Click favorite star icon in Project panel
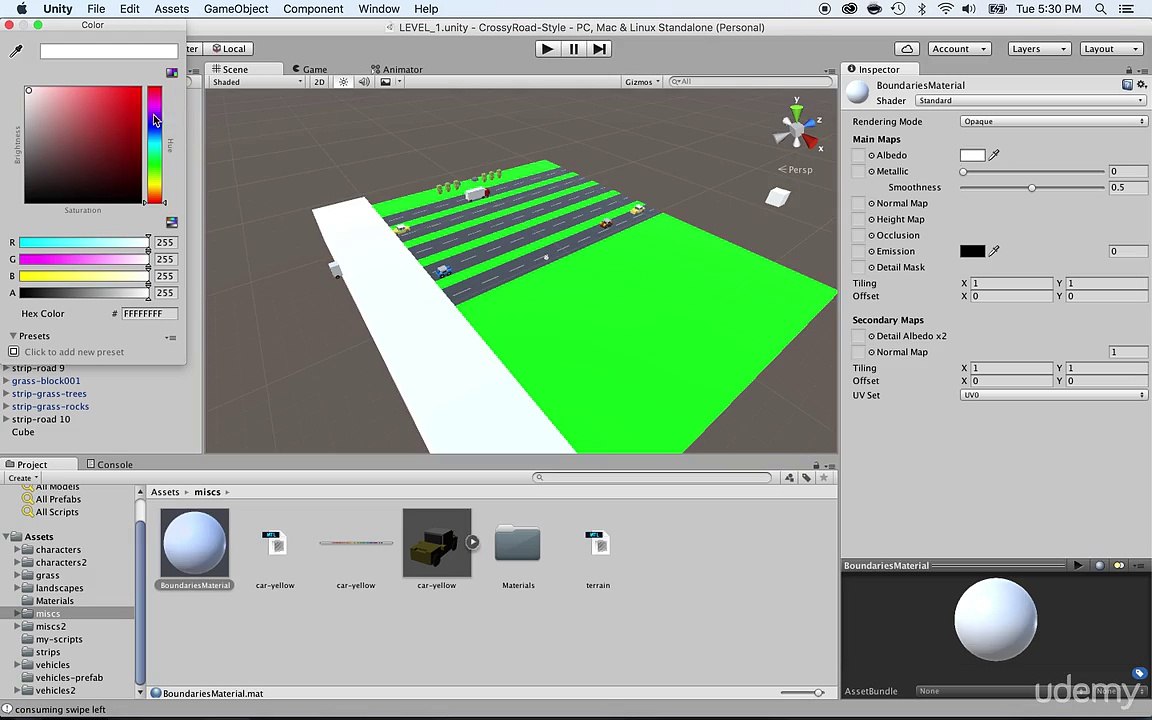Viewport: 1152px width, 720px height. pyautogui.click(x=824, y=478)
